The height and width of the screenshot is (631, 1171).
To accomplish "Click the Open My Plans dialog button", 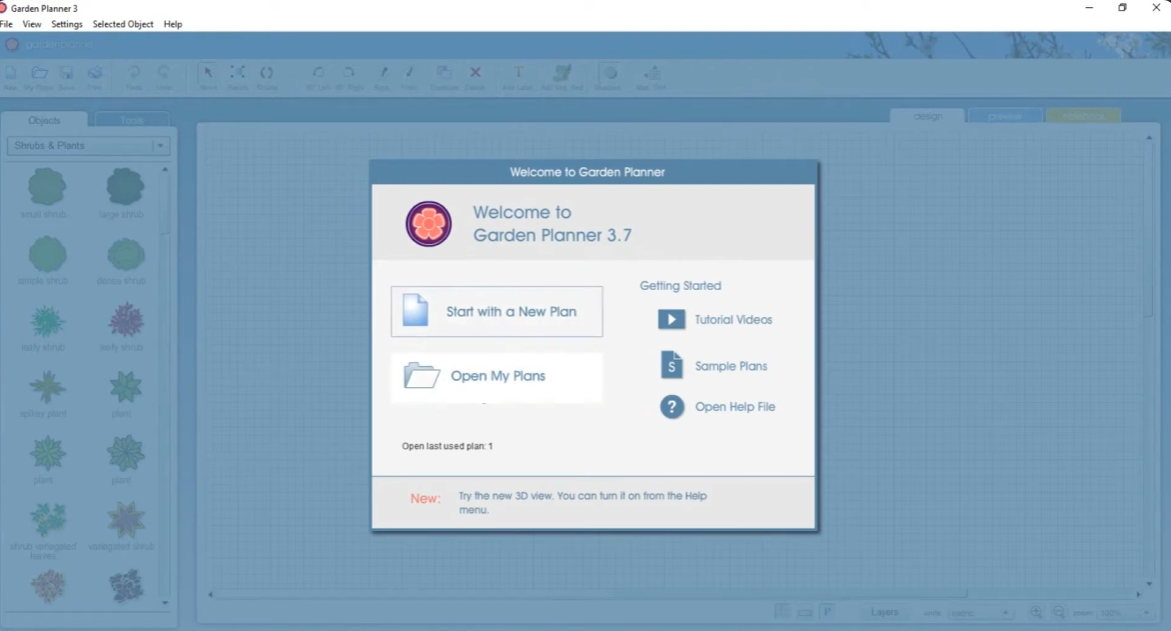I will 497,376.
